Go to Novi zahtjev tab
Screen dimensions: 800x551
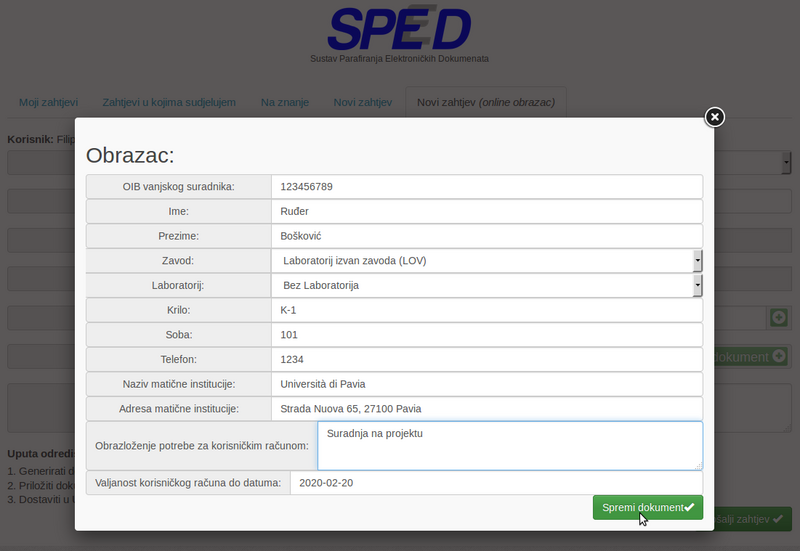click(x=362, y=102)
